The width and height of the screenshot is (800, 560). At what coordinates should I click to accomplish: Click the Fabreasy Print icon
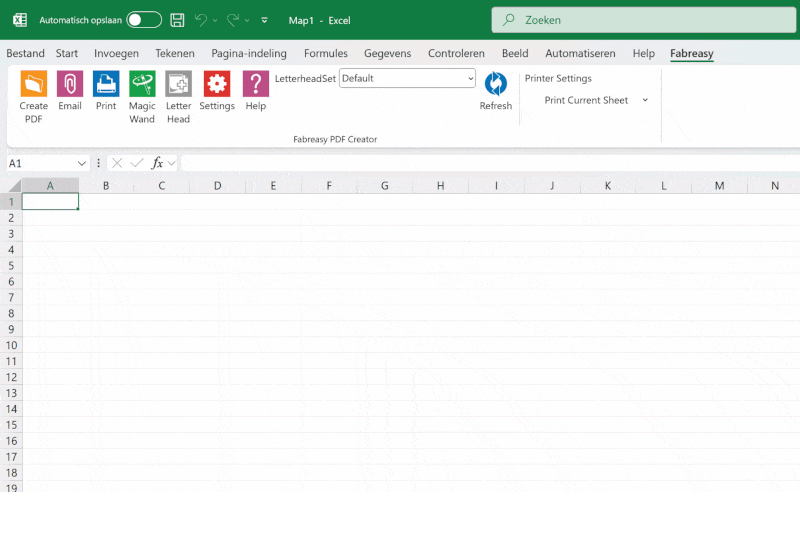[x=106, y=84]
